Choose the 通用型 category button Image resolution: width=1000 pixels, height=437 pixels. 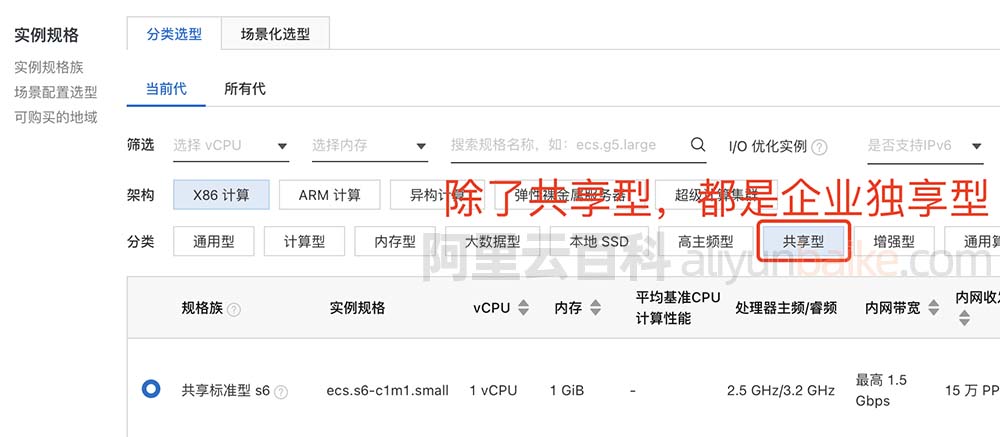click(x=214, y=242)
